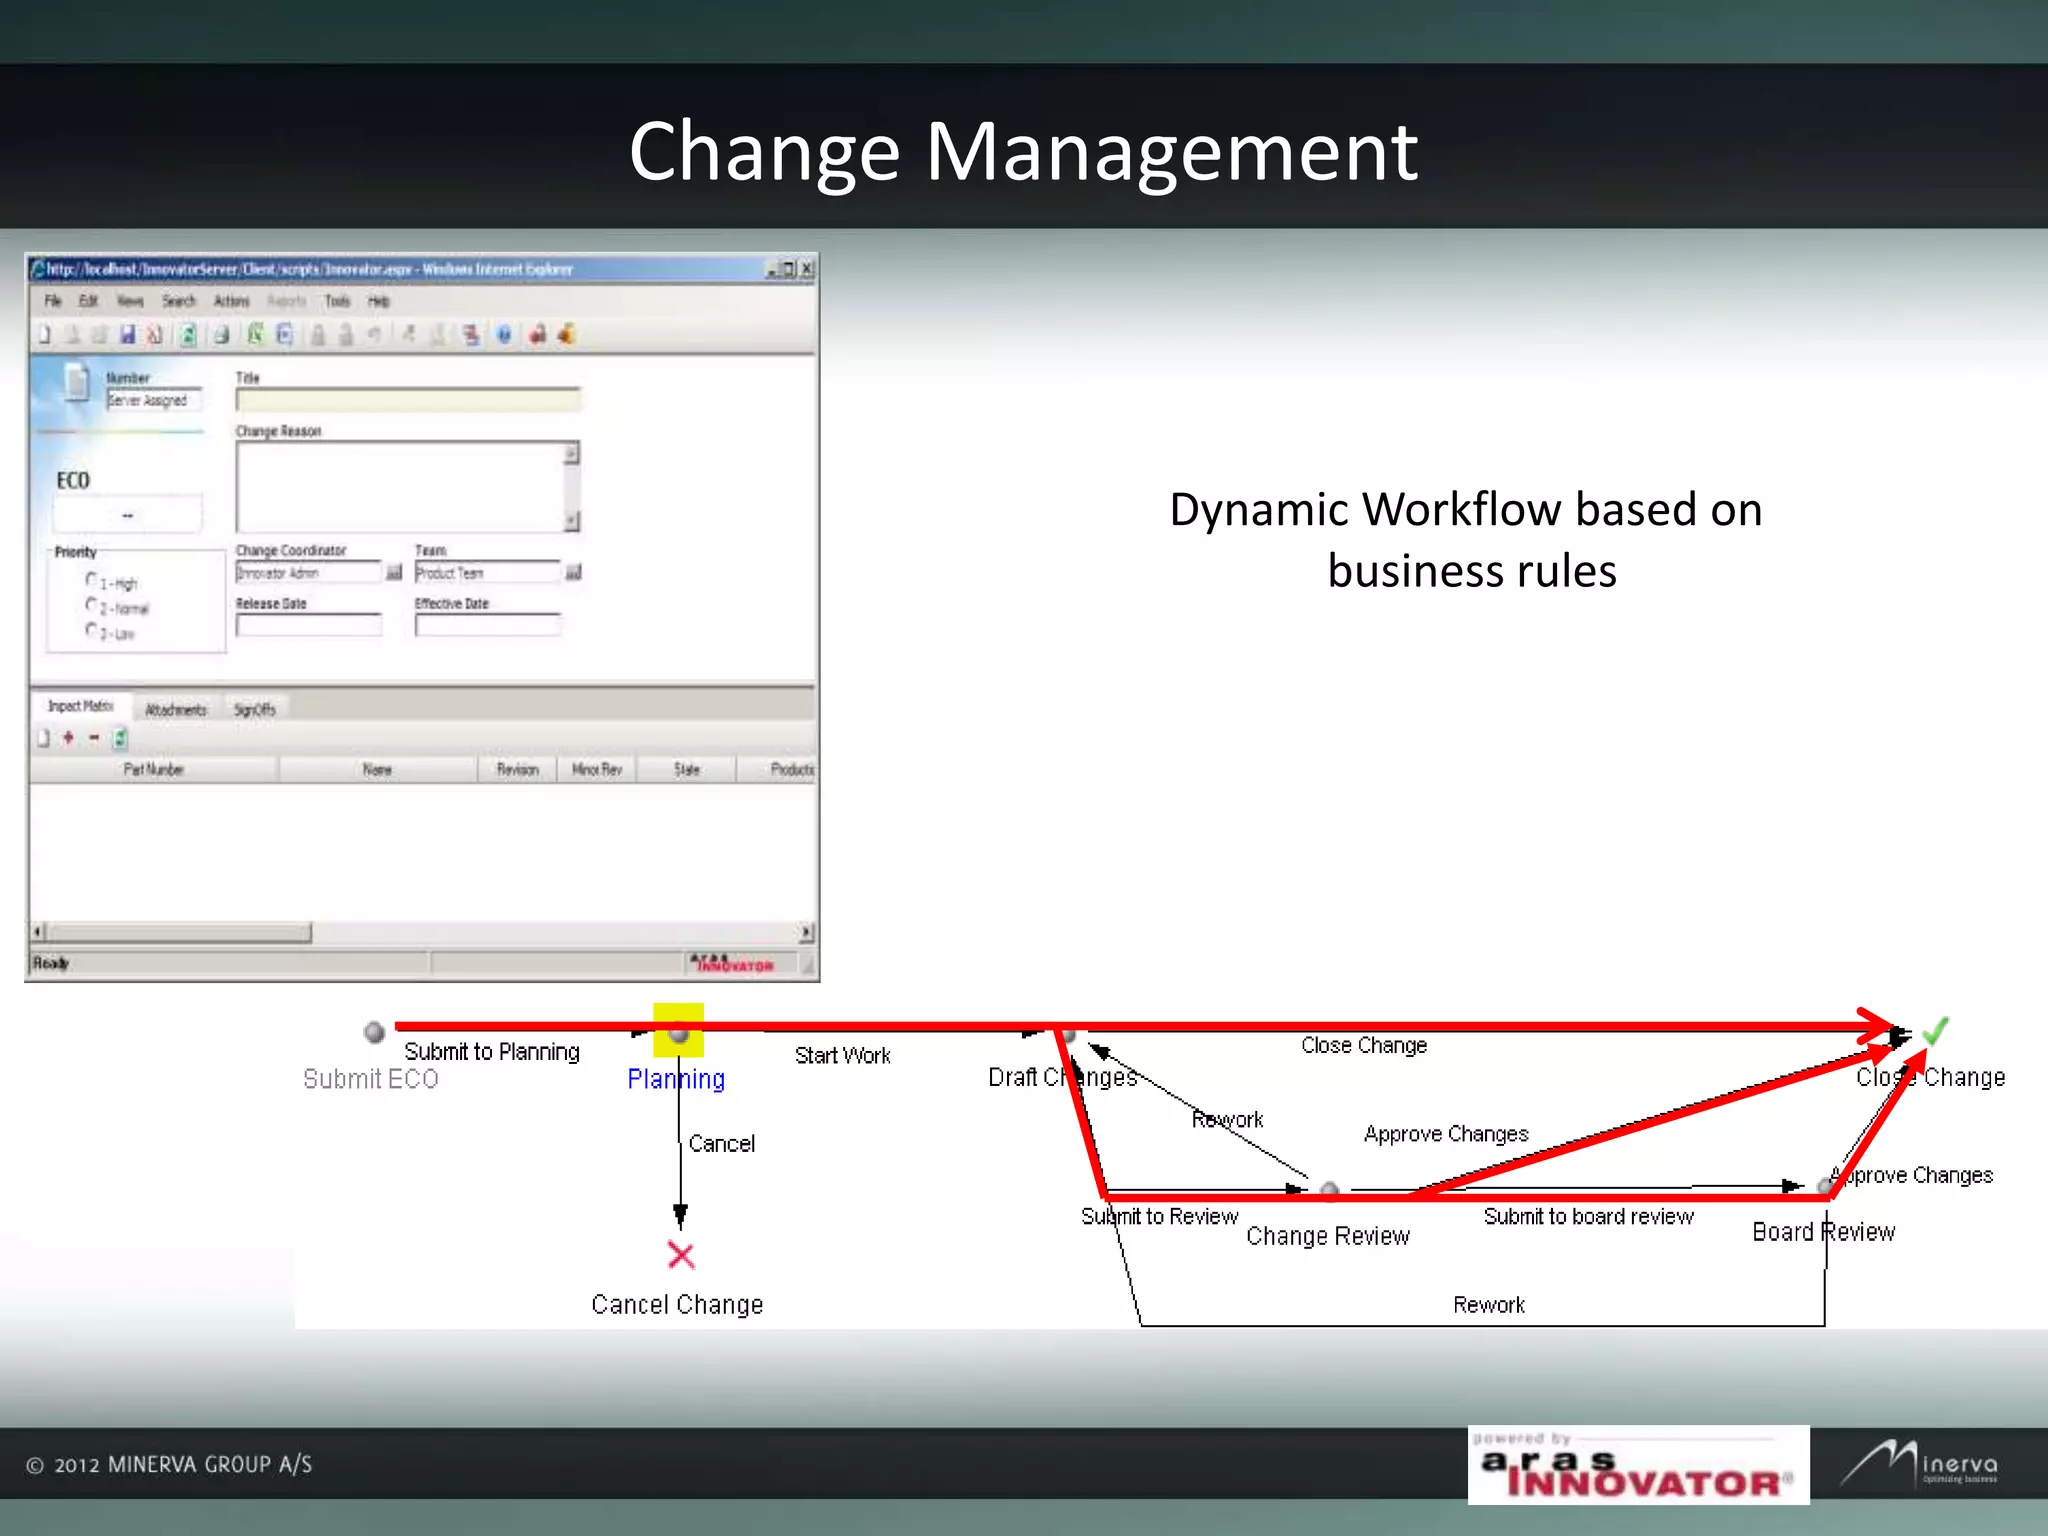Open the Help menu
Screen dimensions: 2048x1536
click(378, 301)
